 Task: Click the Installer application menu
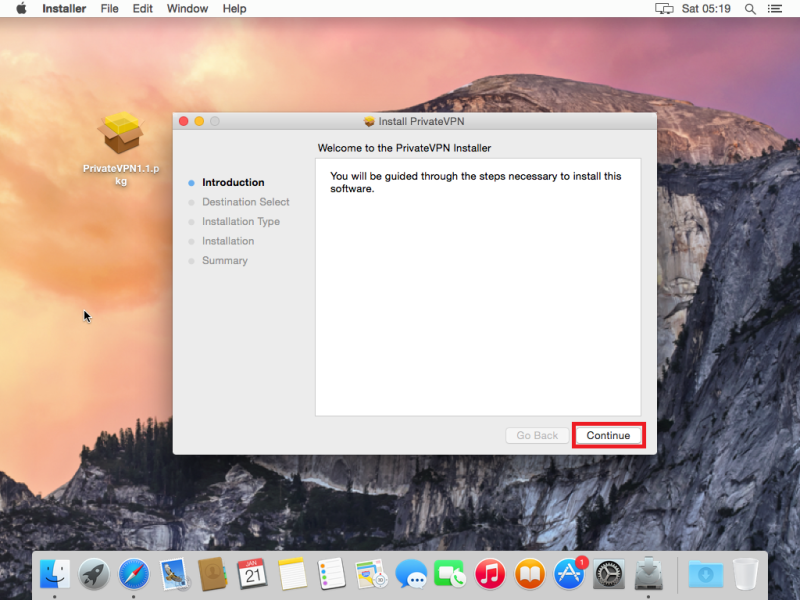point(64,9)
